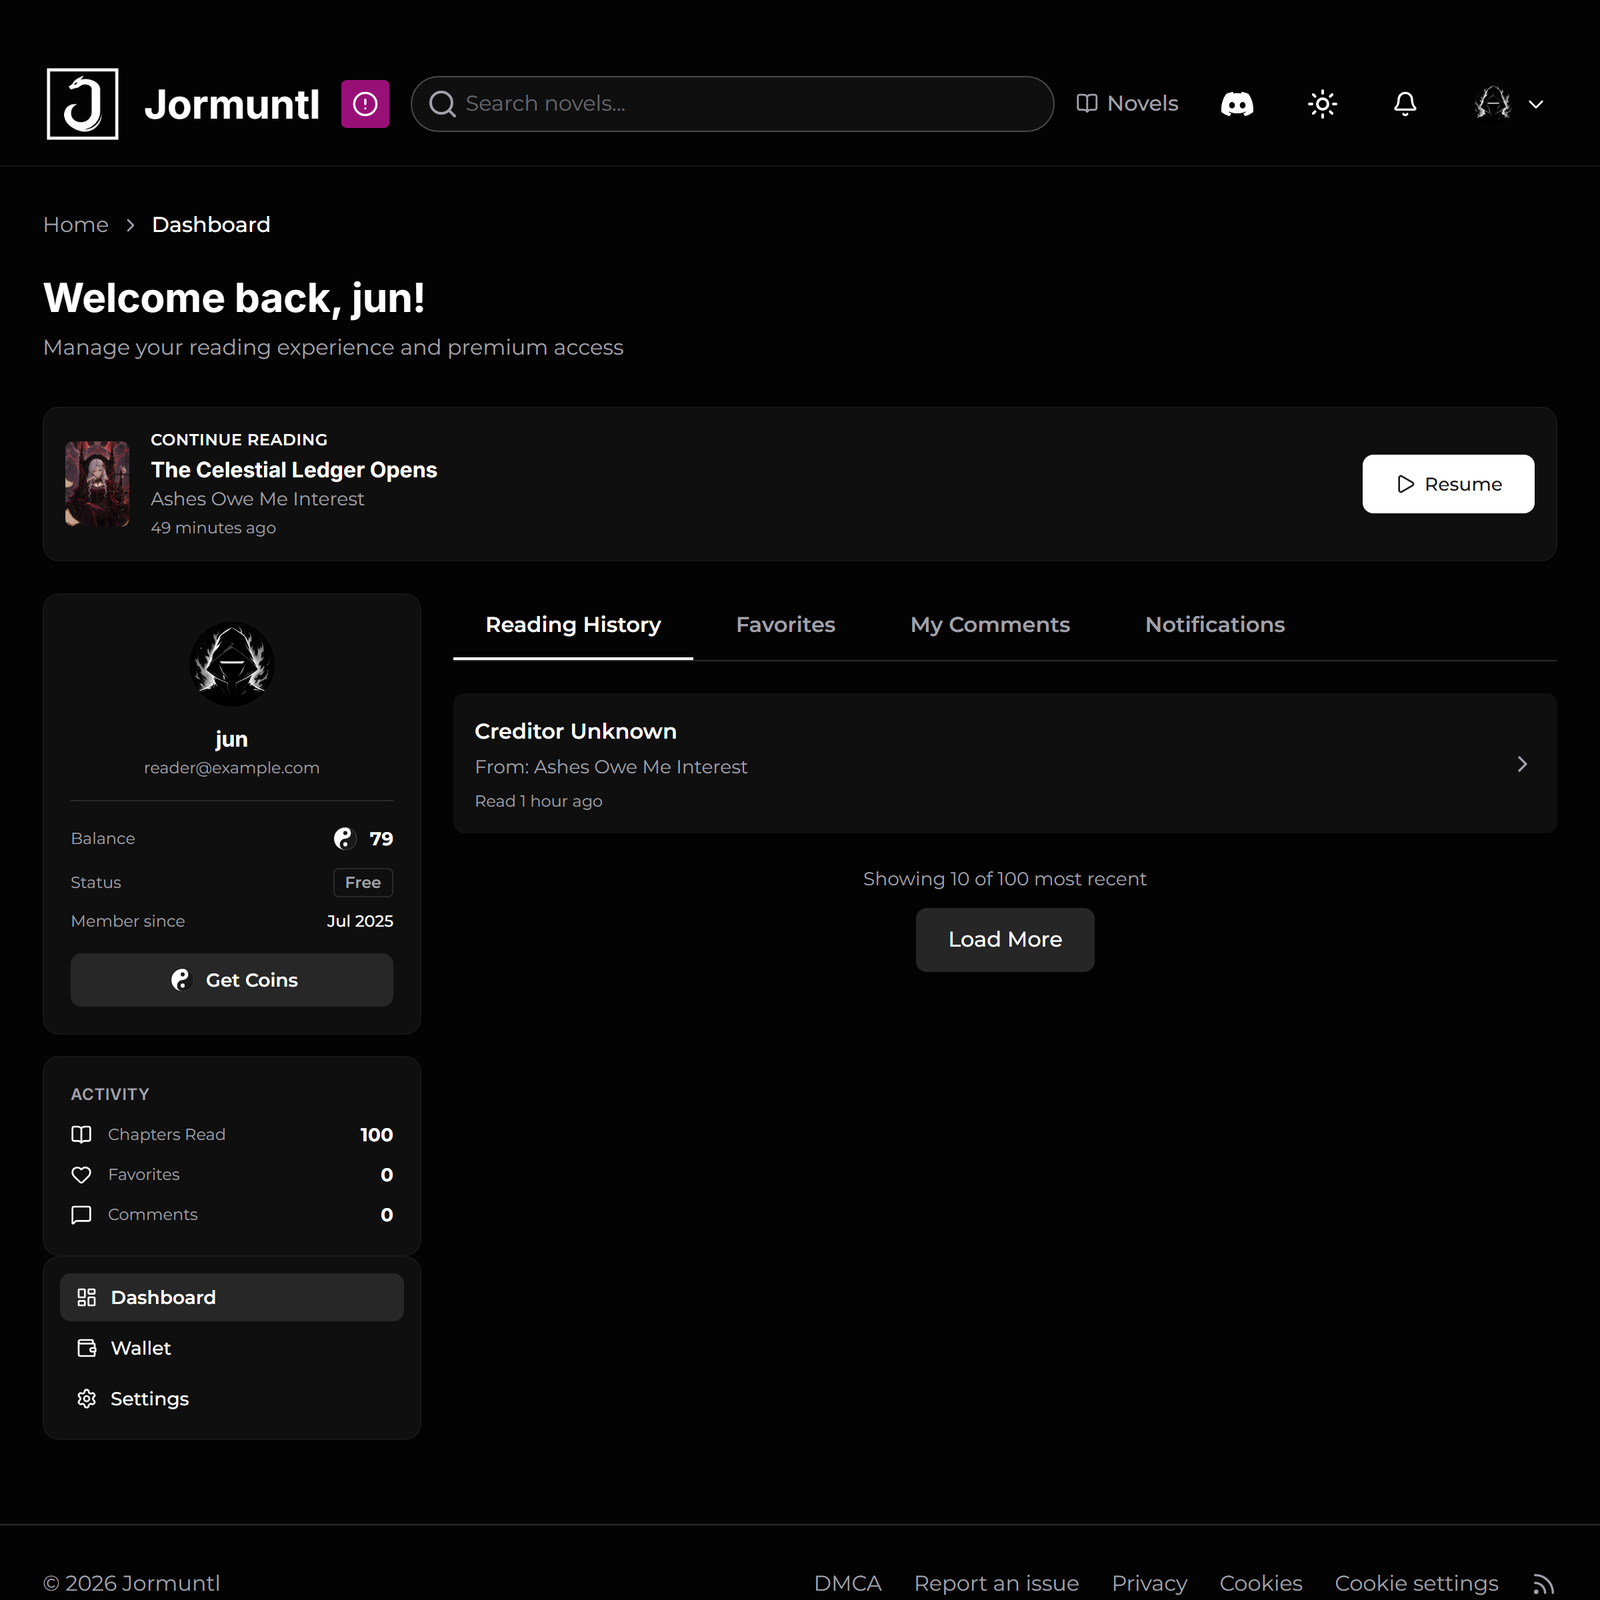
Task: Go to Home breadcrumb
Action: pos(76,225)
